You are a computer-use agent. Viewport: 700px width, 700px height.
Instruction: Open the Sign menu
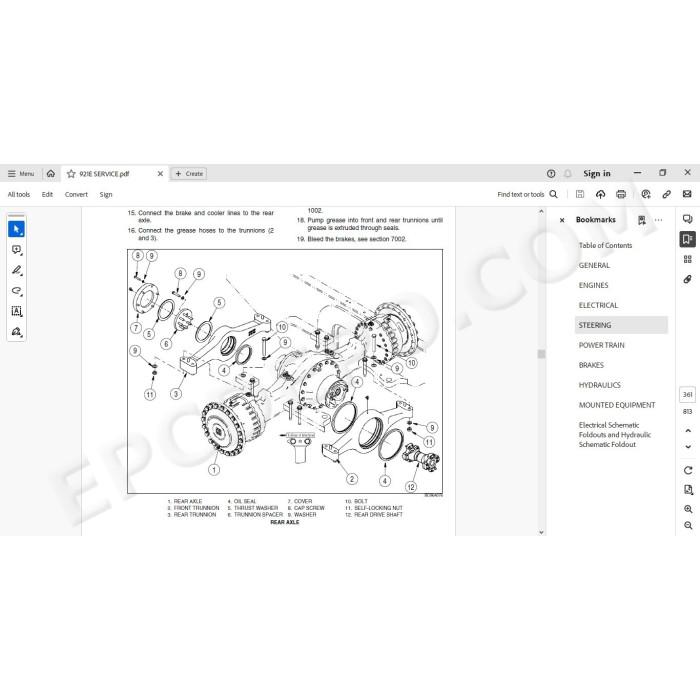tap(106, 195)
